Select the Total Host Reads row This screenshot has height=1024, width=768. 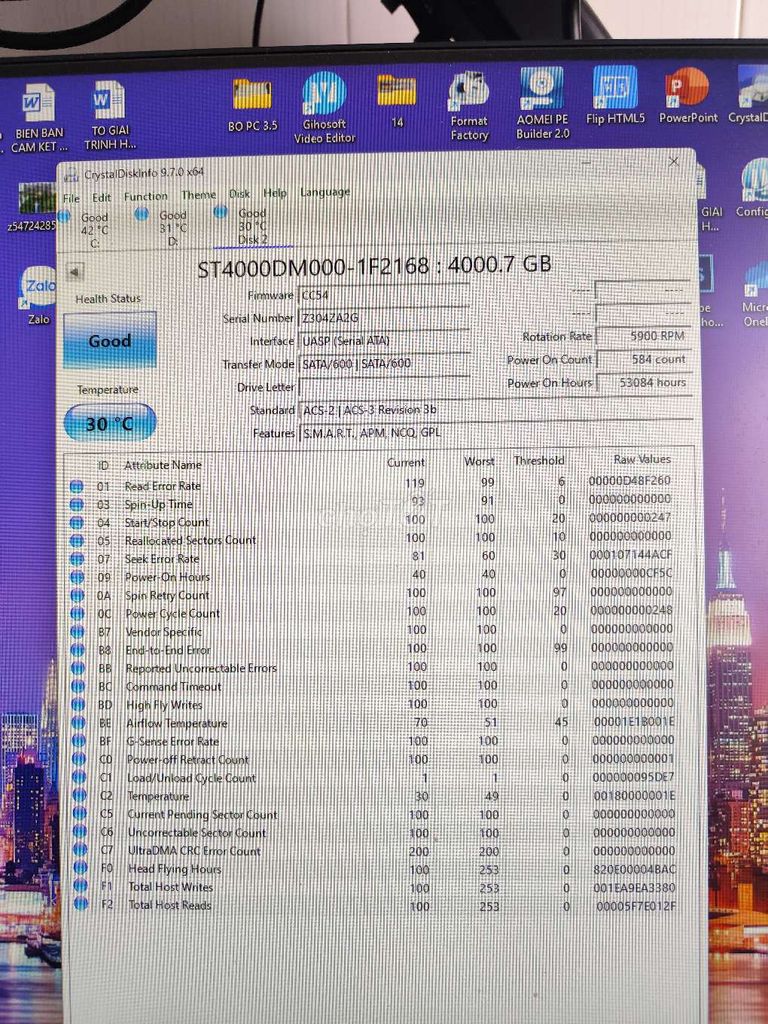(372, 905)
